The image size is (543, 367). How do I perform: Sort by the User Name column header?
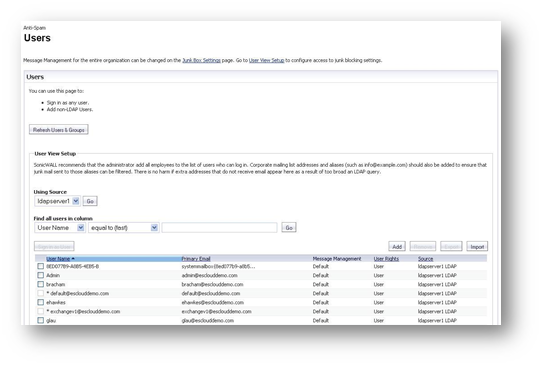click(x=58, y=259)
